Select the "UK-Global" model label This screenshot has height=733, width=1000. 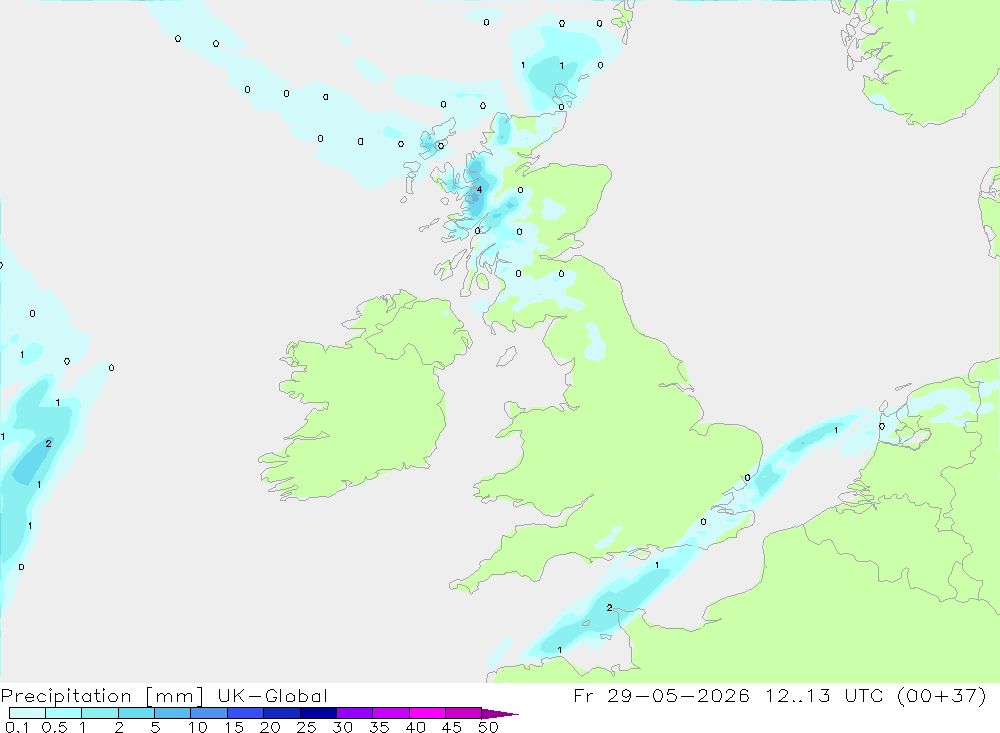272,696
